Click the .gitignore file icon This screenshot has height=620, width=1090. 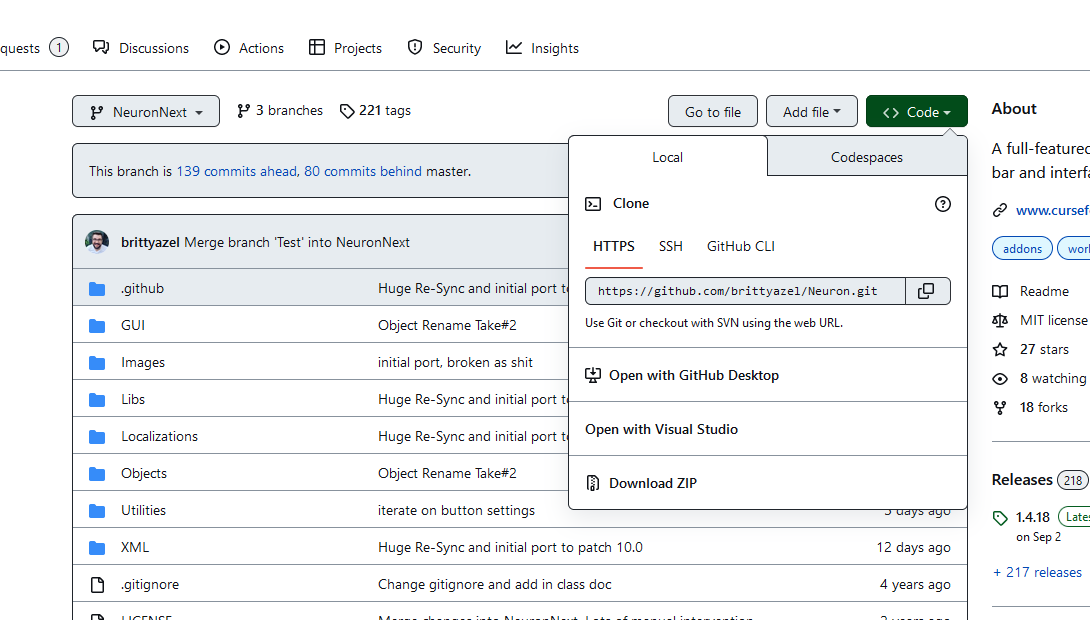pyautogui.click(x=97, y=585)
